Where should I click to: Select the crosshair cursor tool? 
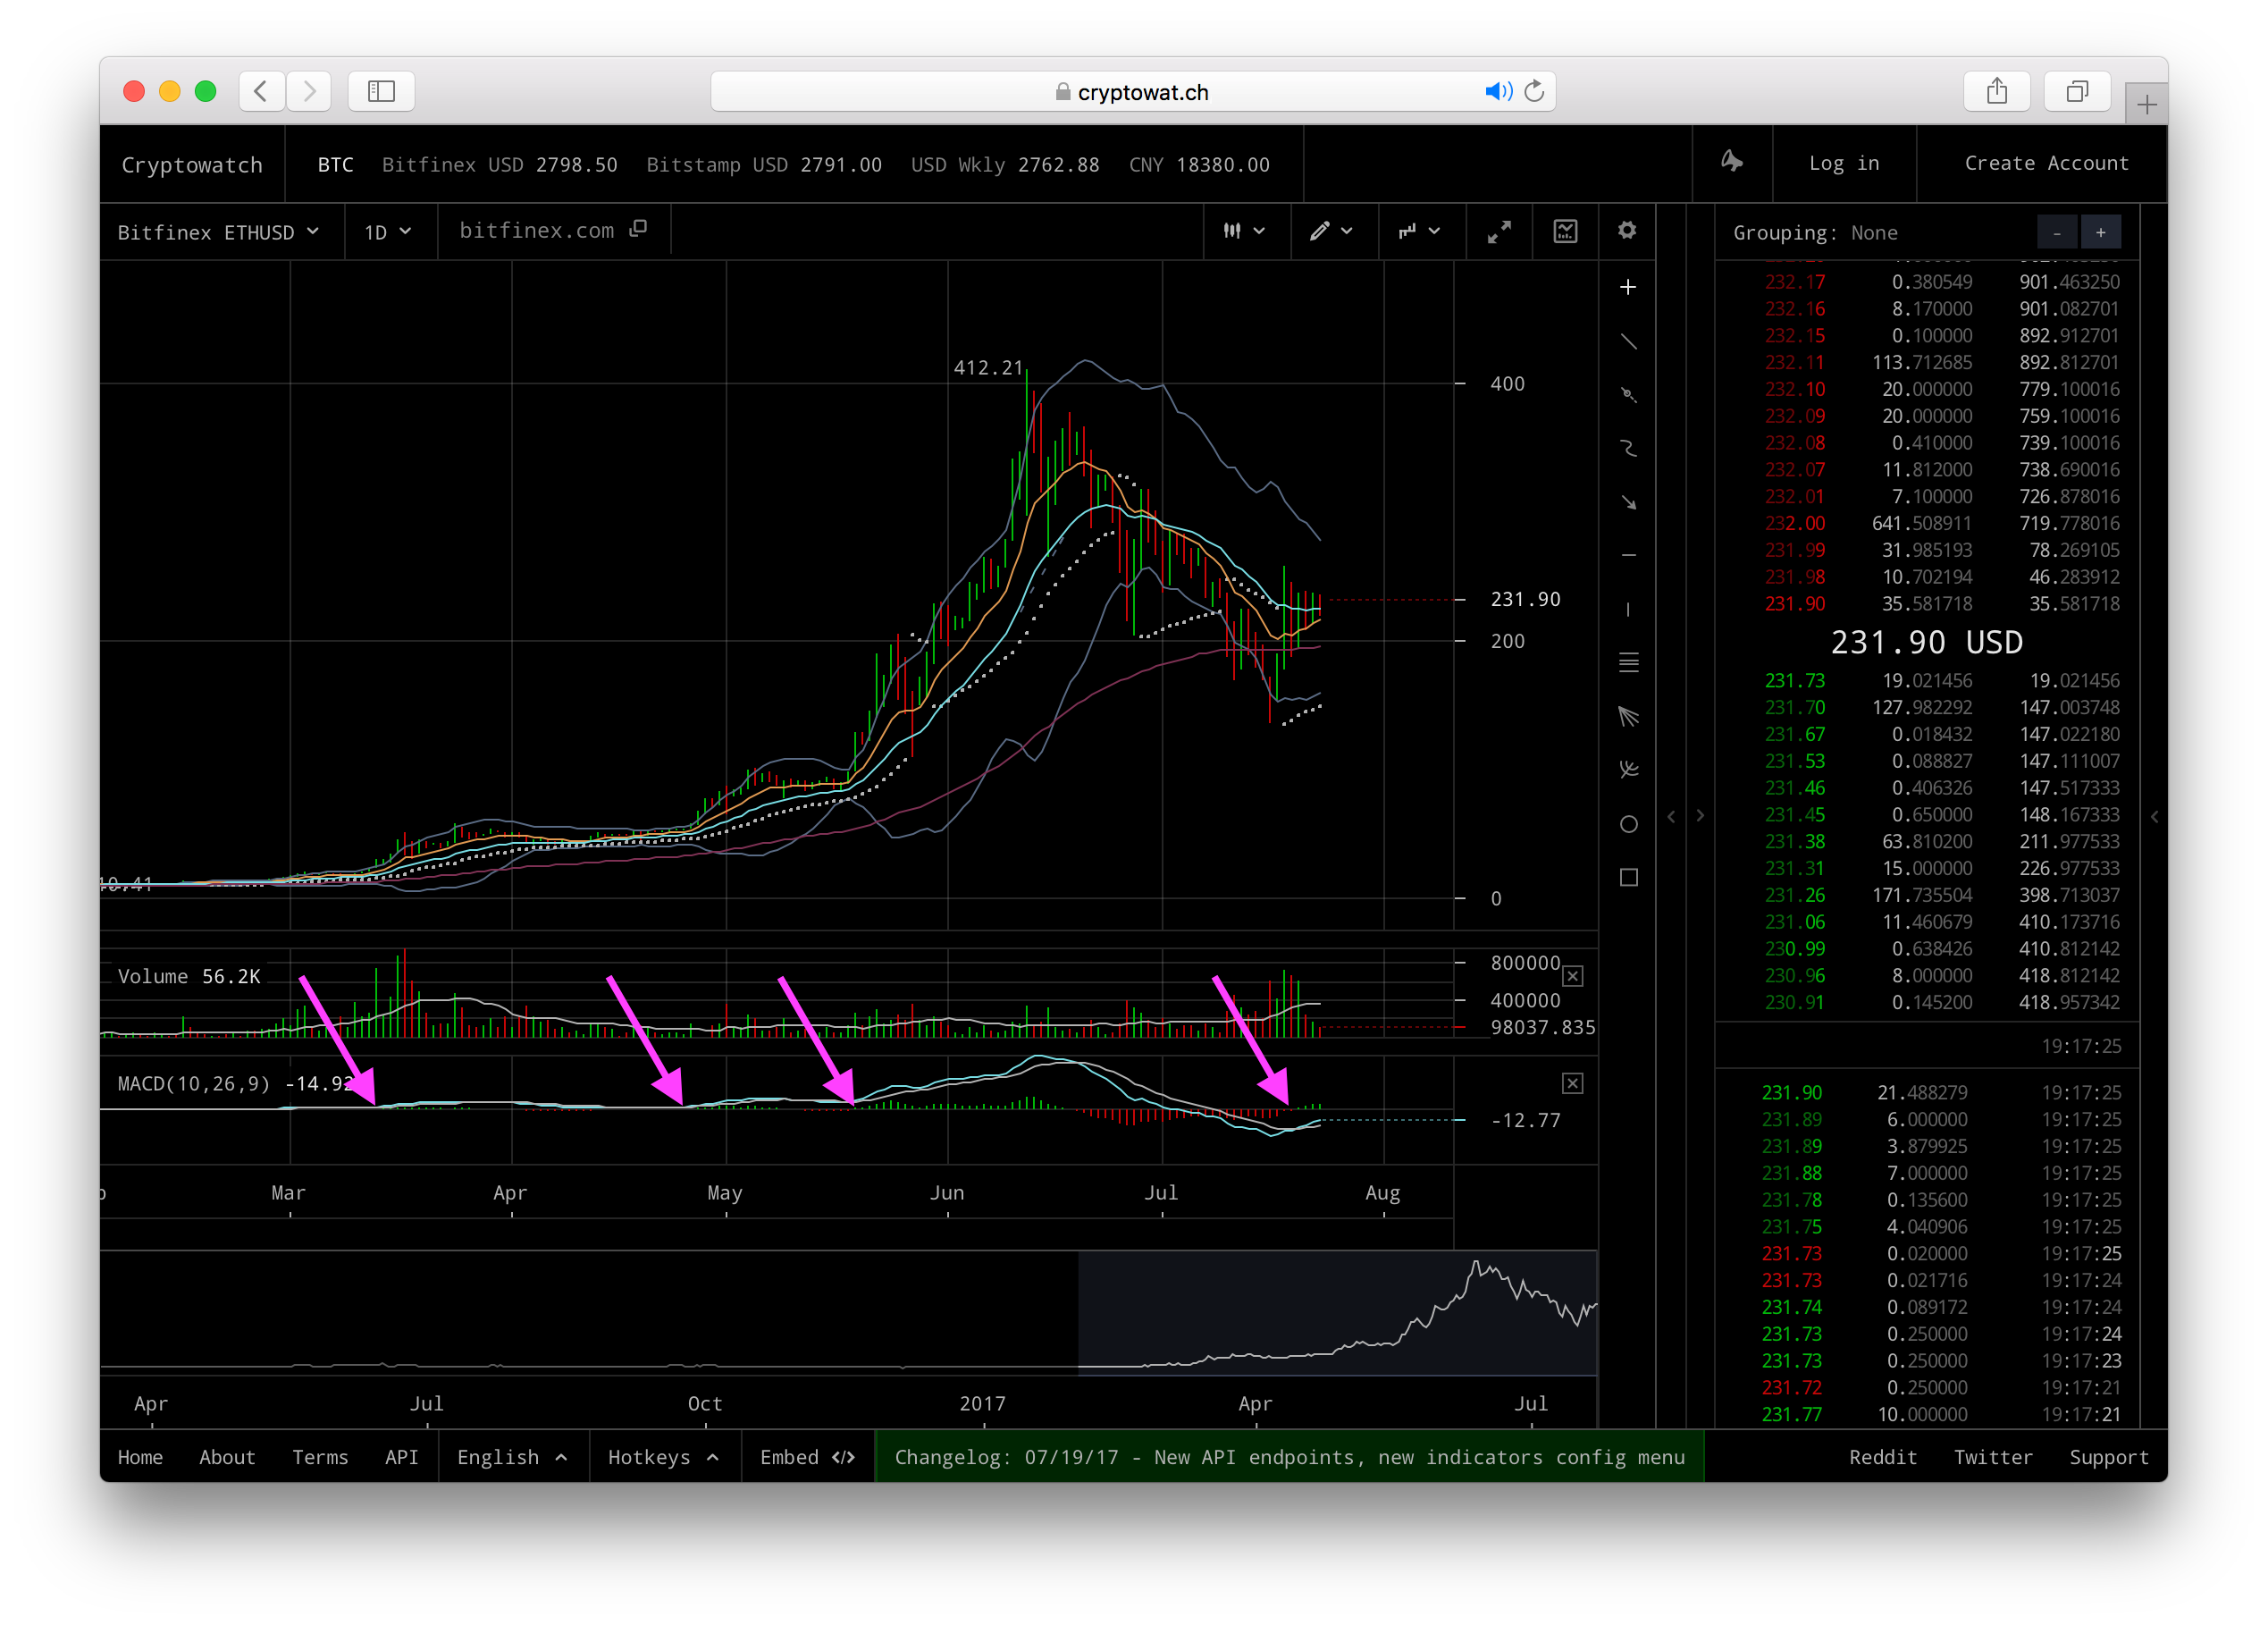click(1628, 288)
